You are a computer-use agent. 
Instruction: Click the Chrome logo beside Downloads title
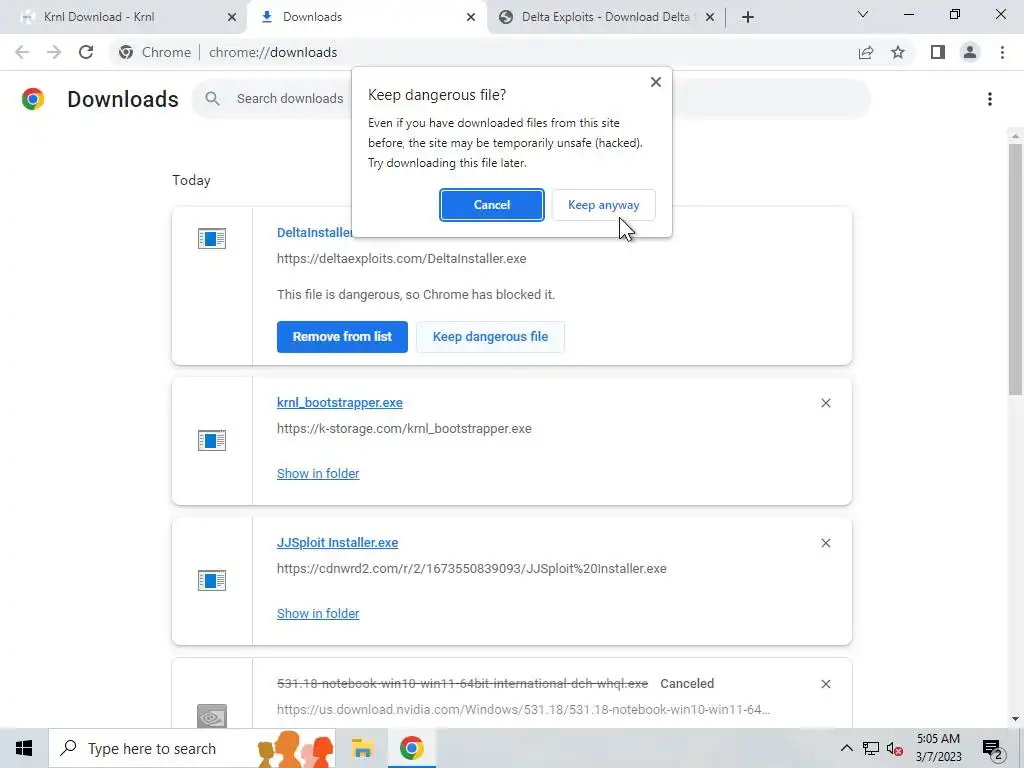click(33, 99)
